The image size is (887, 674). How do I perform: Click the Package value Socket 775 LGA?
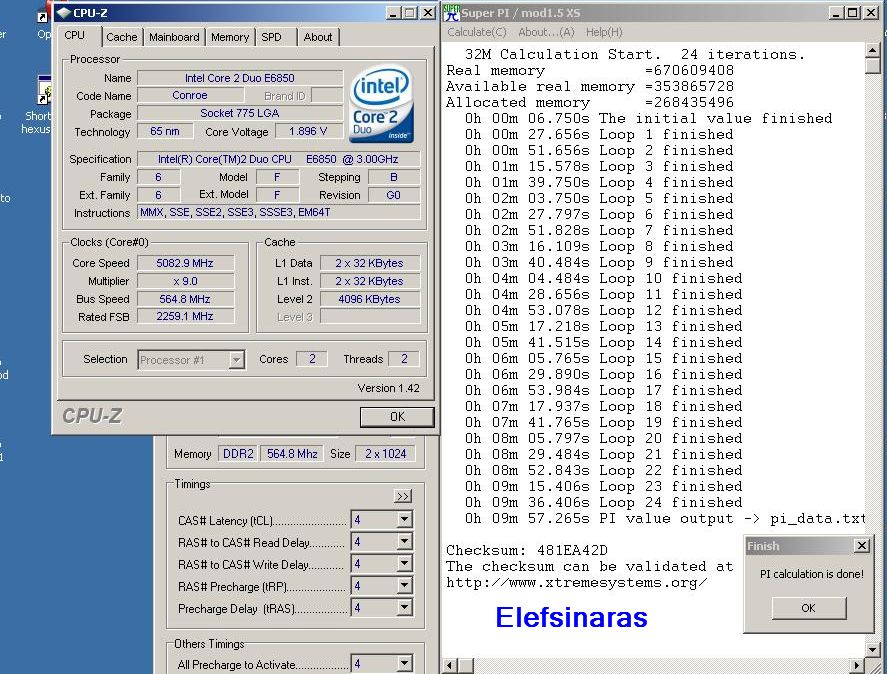[240, 113]
